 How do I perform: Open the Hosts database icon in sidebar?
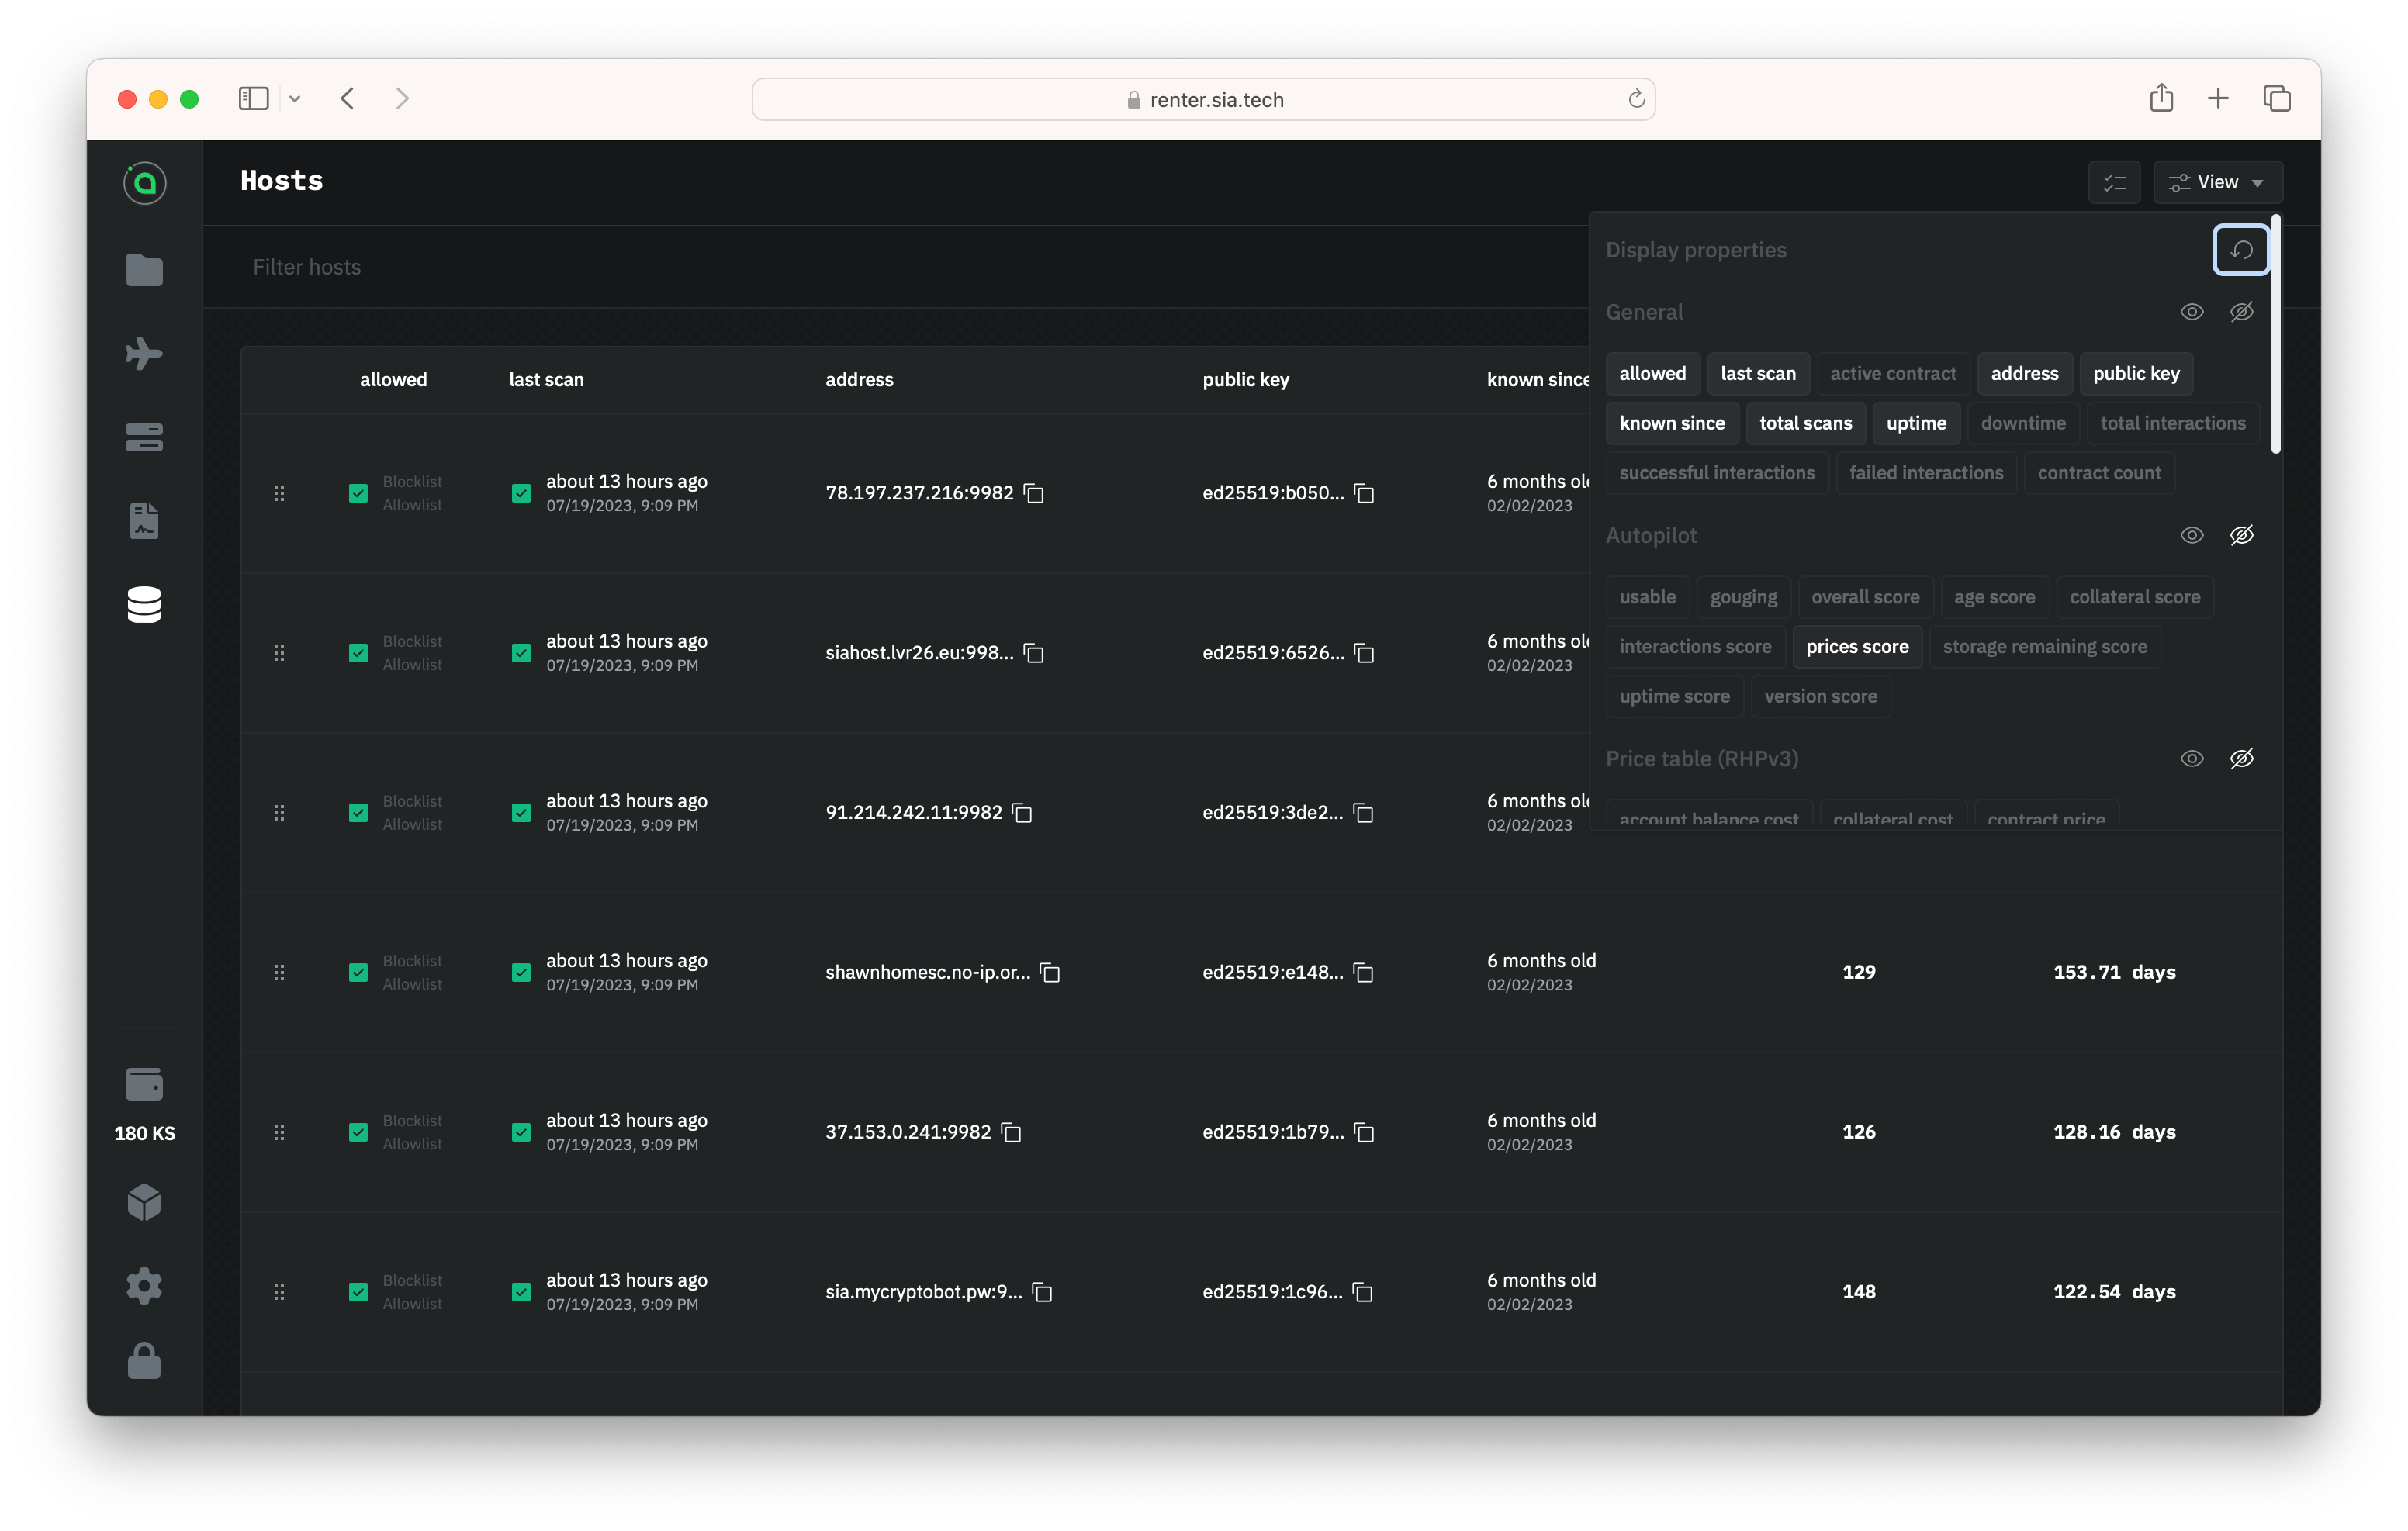click(144, 604)
